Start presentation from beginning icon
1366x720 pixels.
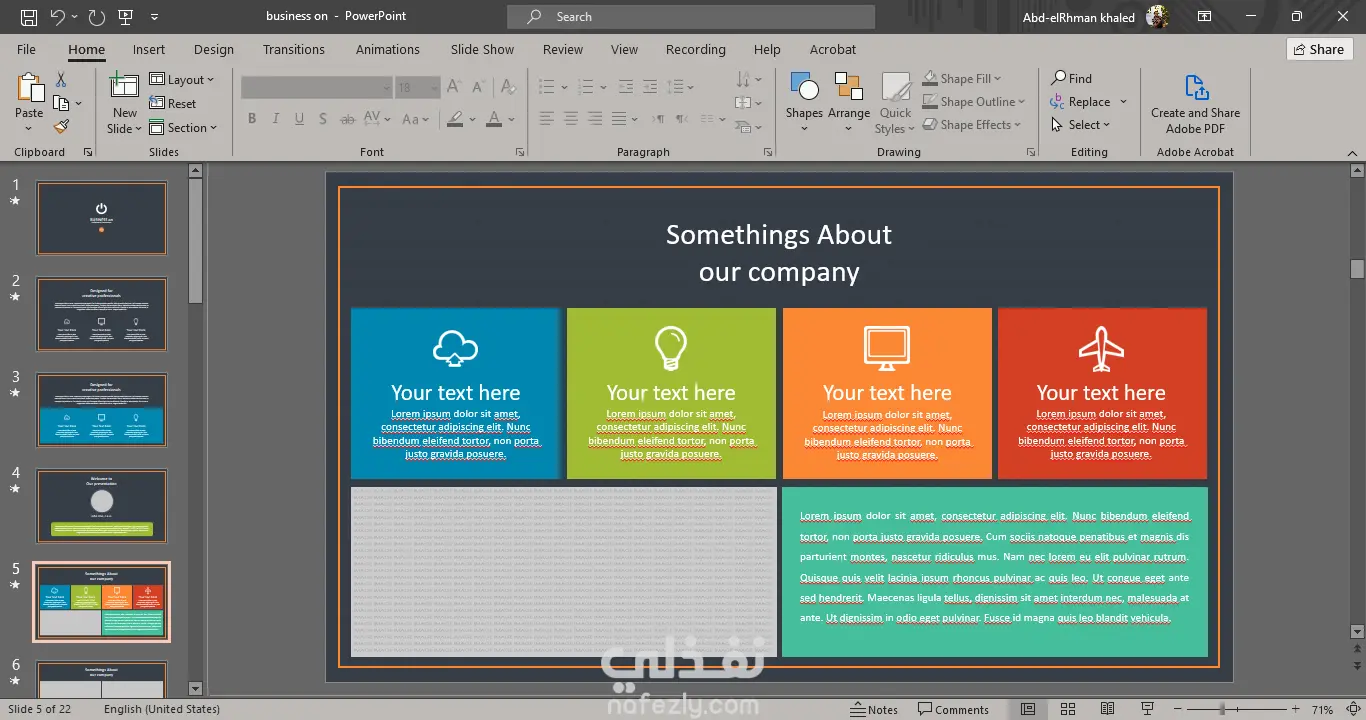(126, 17)
